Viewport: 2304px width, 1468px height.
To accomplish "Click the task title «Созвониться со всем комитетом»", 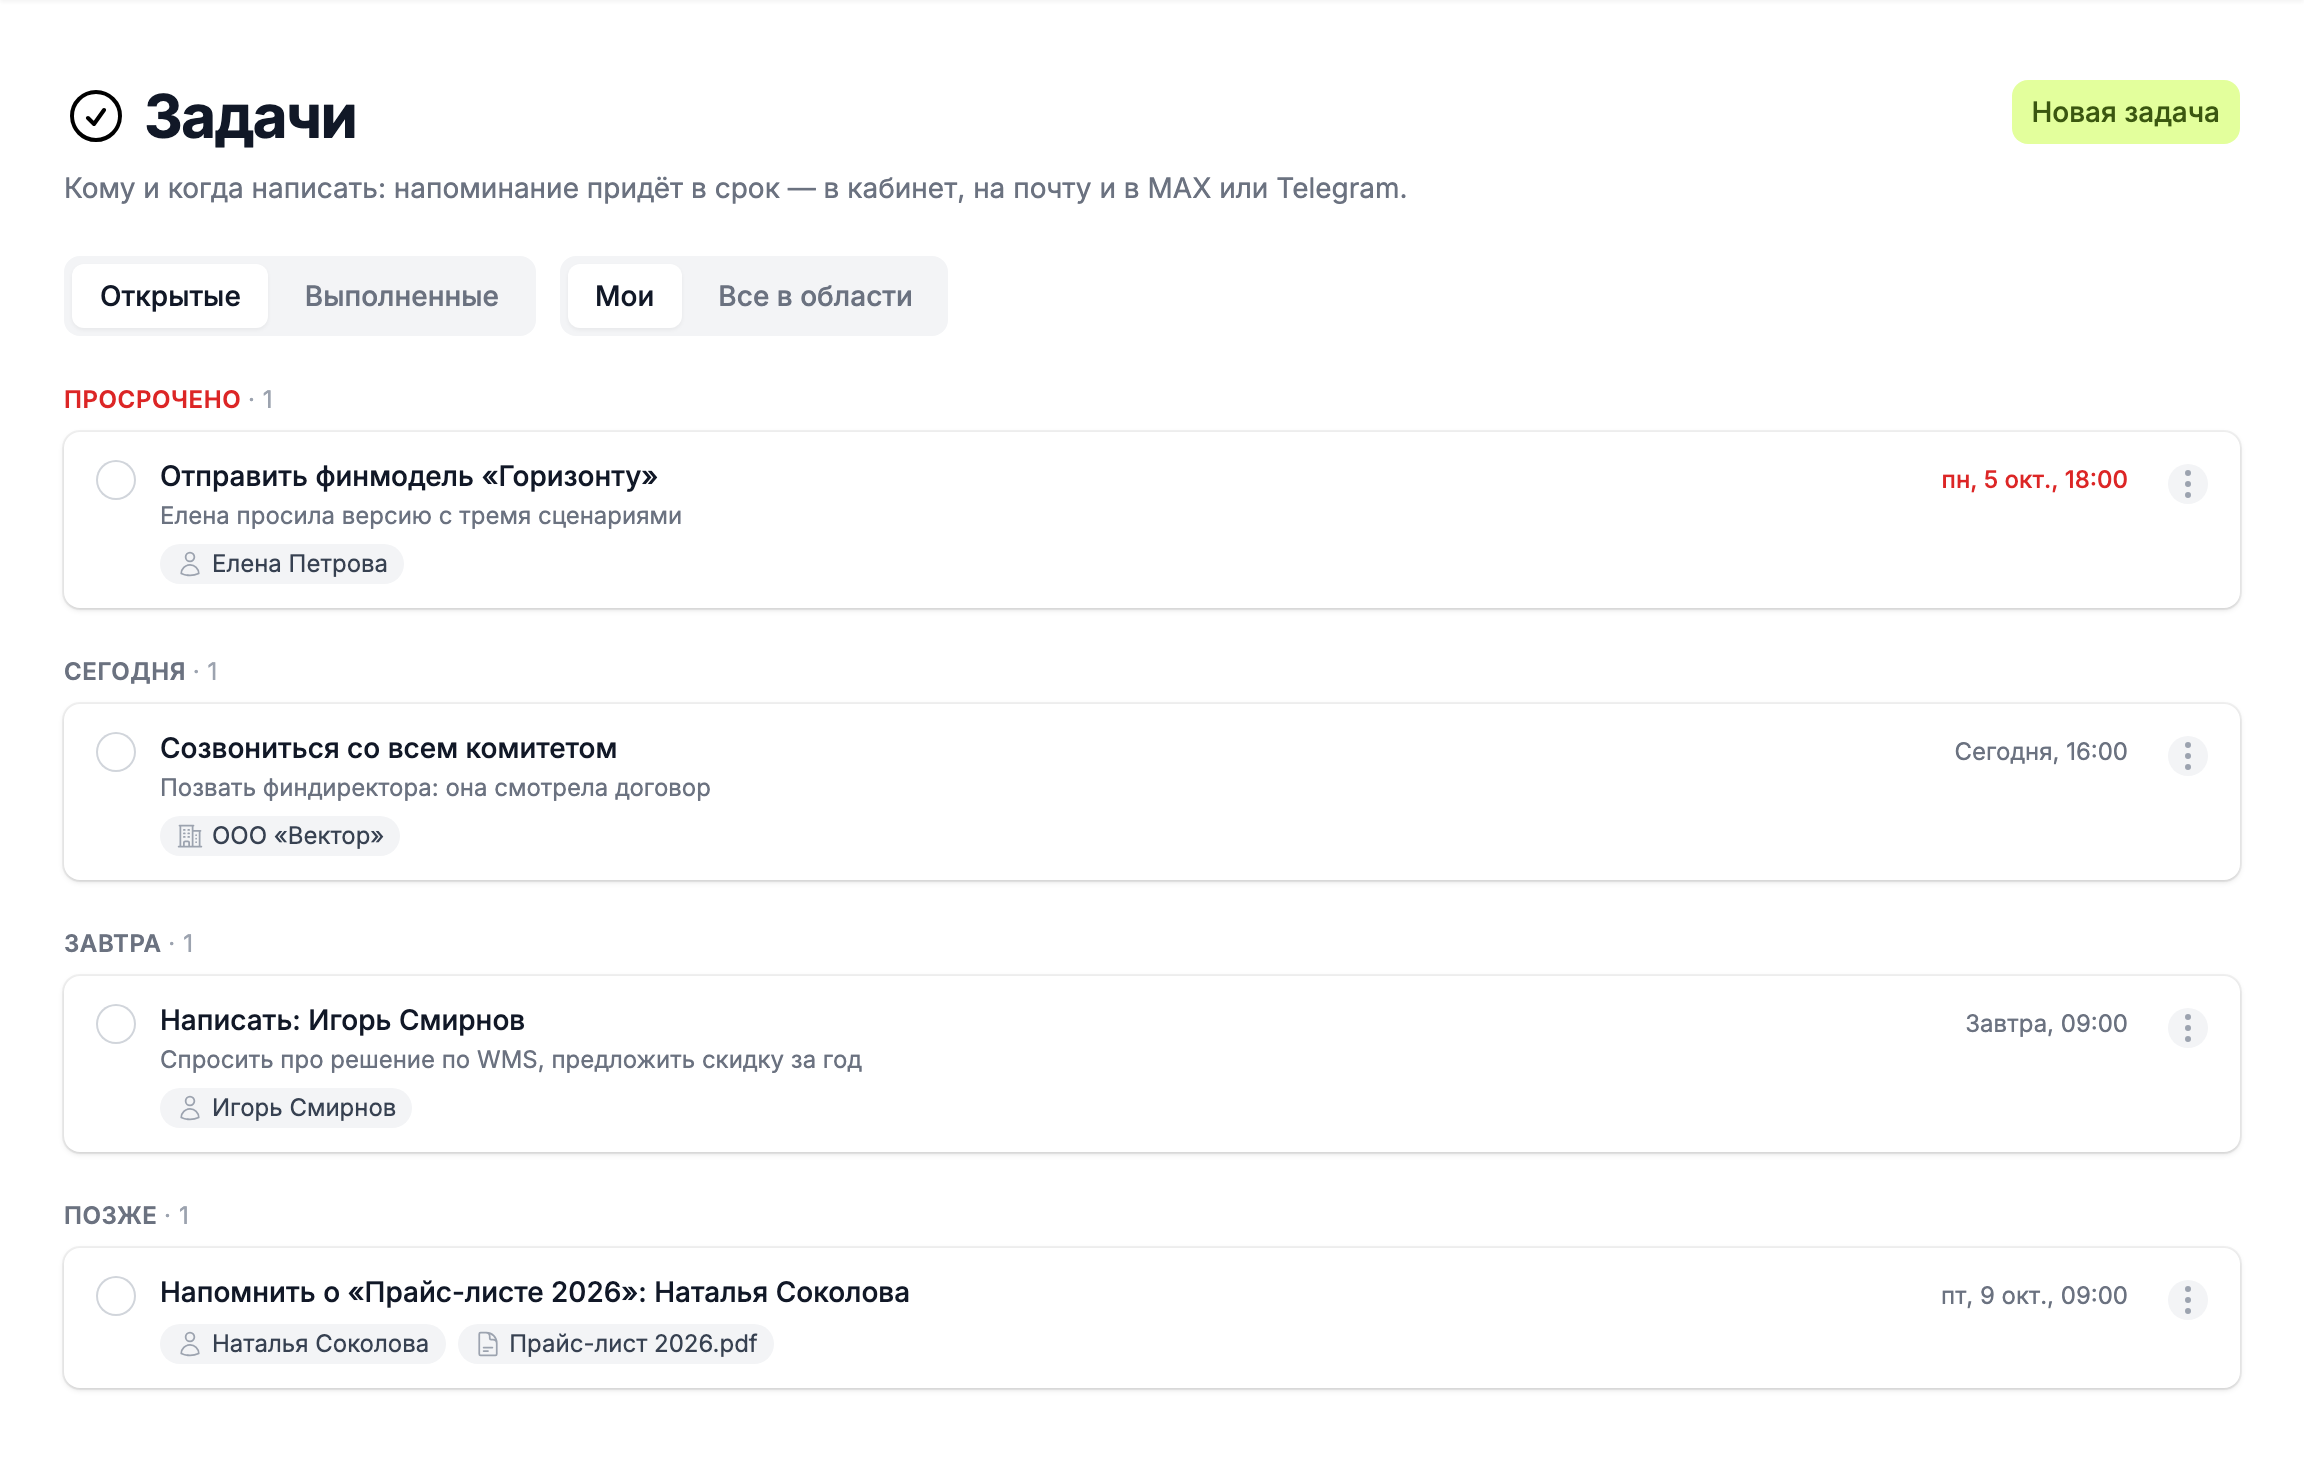I will pos(389,748).
